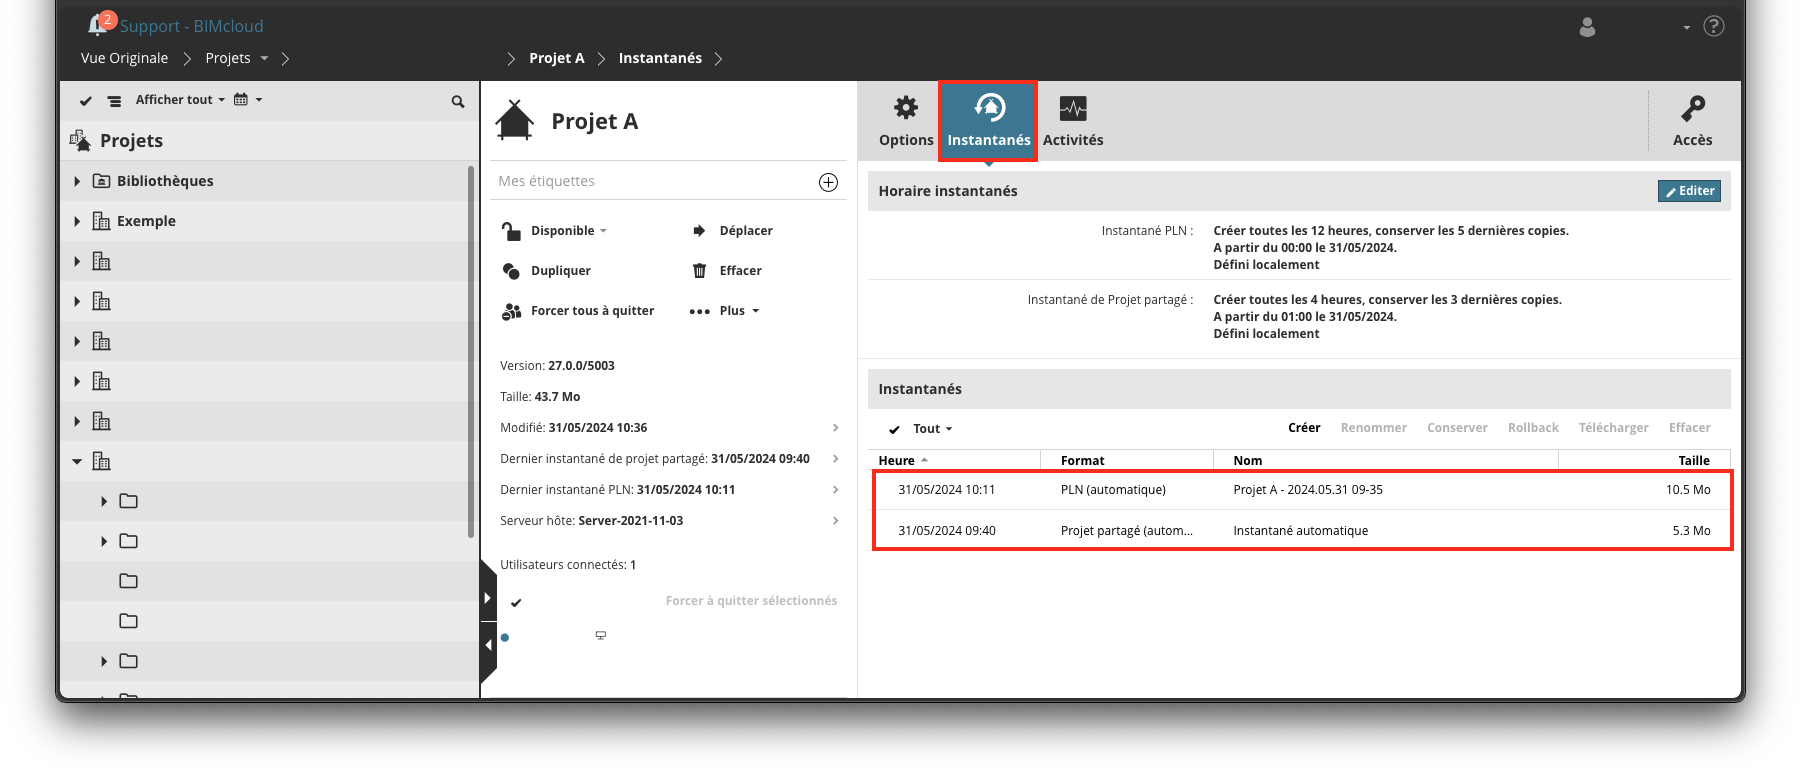The width and height of the screenshot is (1801, 776).
Task: Toggle connected users select-all checkmark
Action: tap(516, 603)
